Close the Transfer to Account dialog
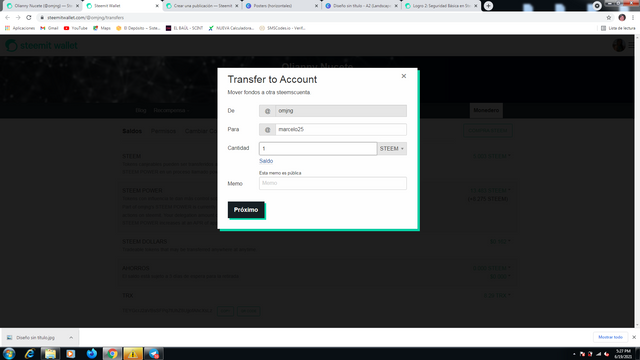The width and height of the screenshot is (640, 360). (x=404, y=76)
